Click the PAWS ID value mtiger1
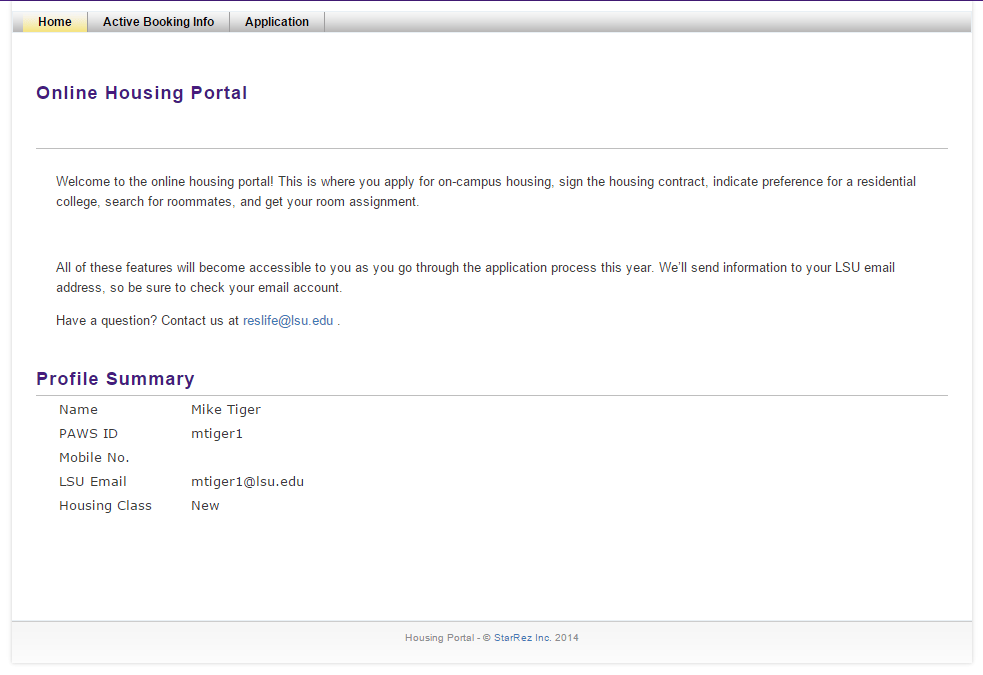983x675 pixels. tap(216, 433)
